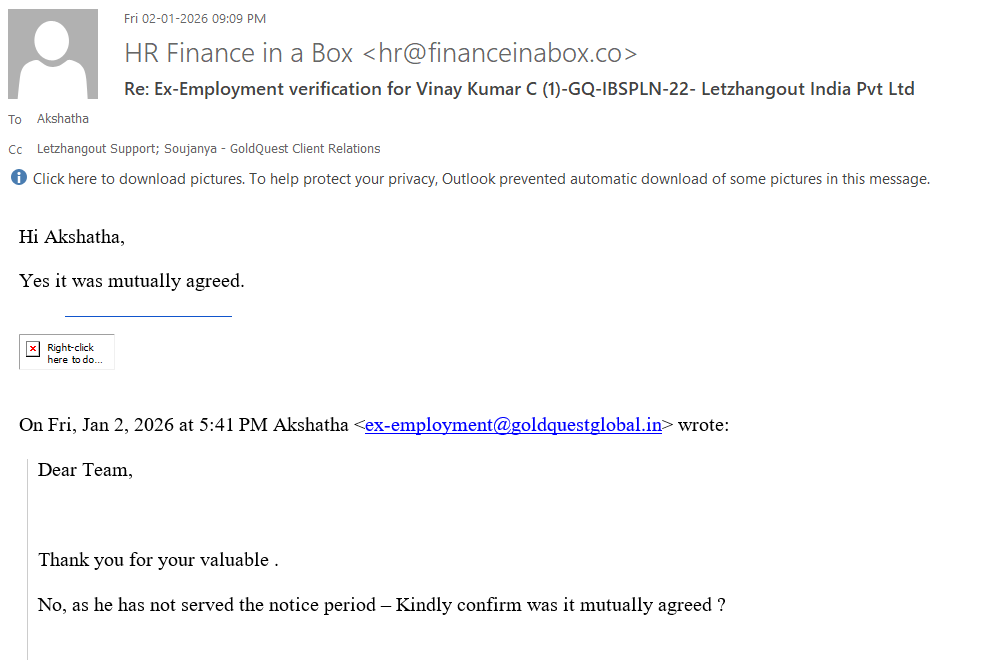Screen dimensions: 986x660
Task: Click the "Dear Team," line in quoted message
Action: (x=85, y=470)
